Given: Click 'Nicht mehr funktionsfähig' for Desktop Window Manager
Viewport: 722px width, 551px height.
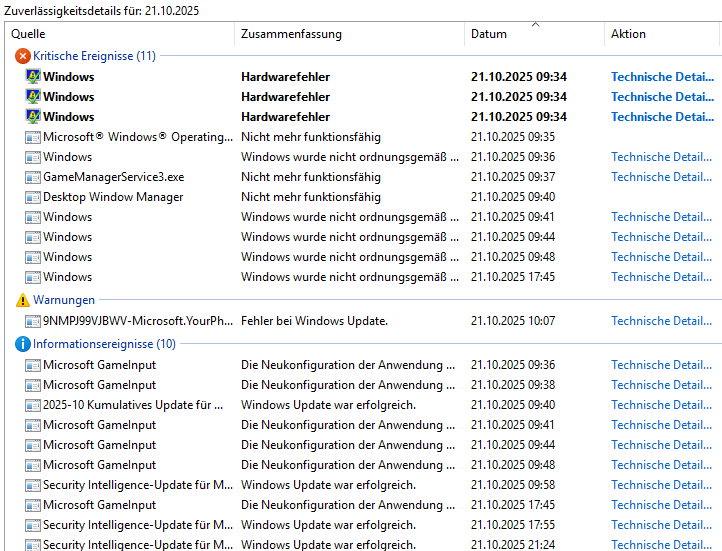Looking at the screenshot, I should pyautogui.click(x=311, y=197).
